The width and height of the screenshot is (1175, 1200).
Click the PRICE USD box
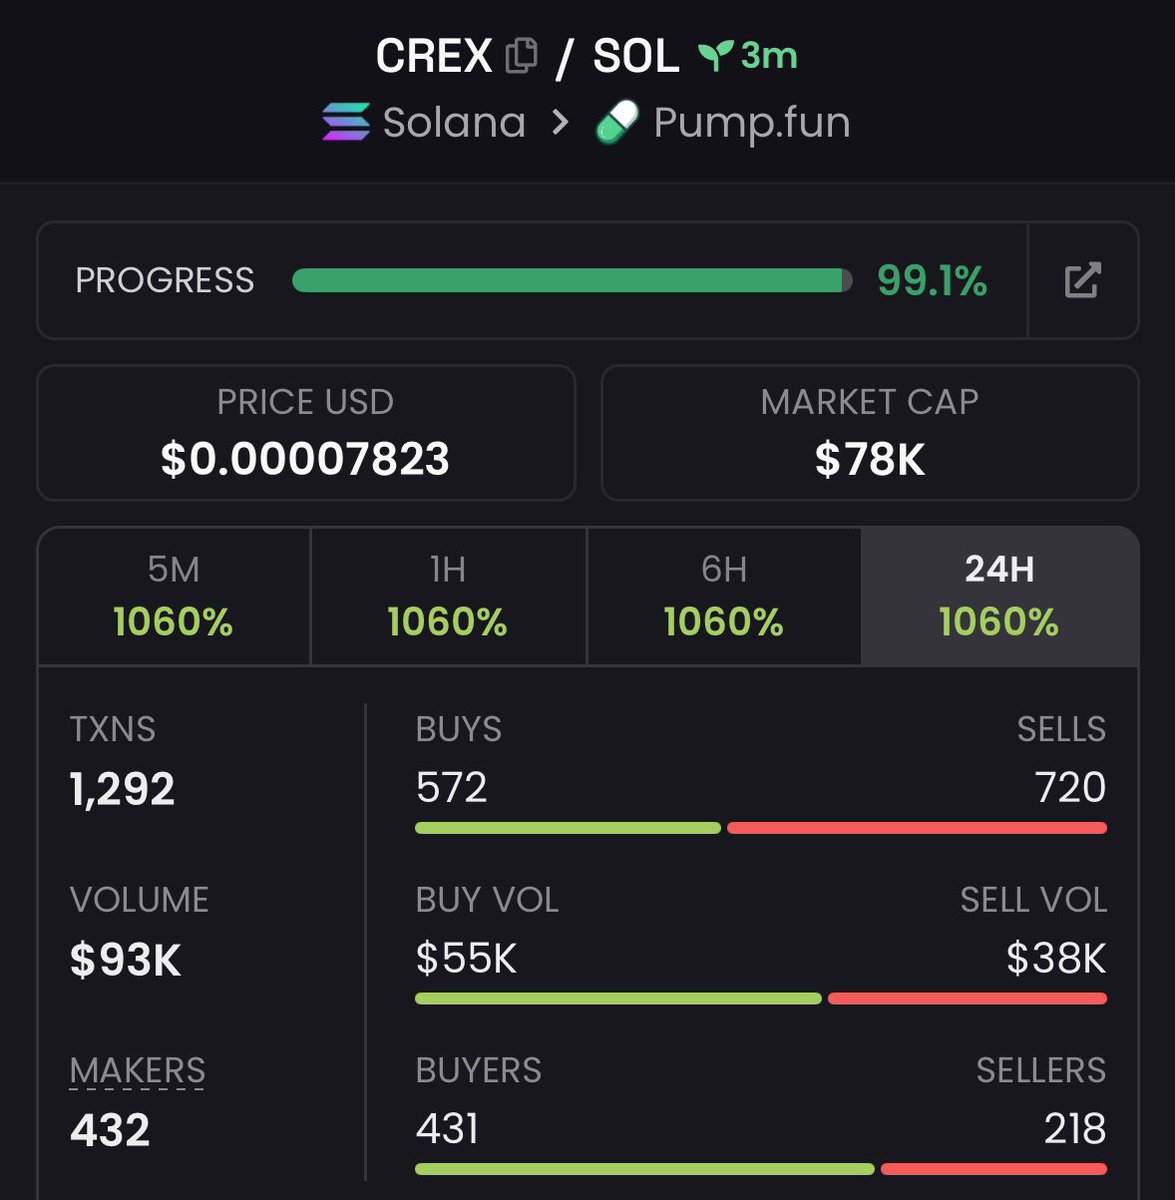click(306, 433)
